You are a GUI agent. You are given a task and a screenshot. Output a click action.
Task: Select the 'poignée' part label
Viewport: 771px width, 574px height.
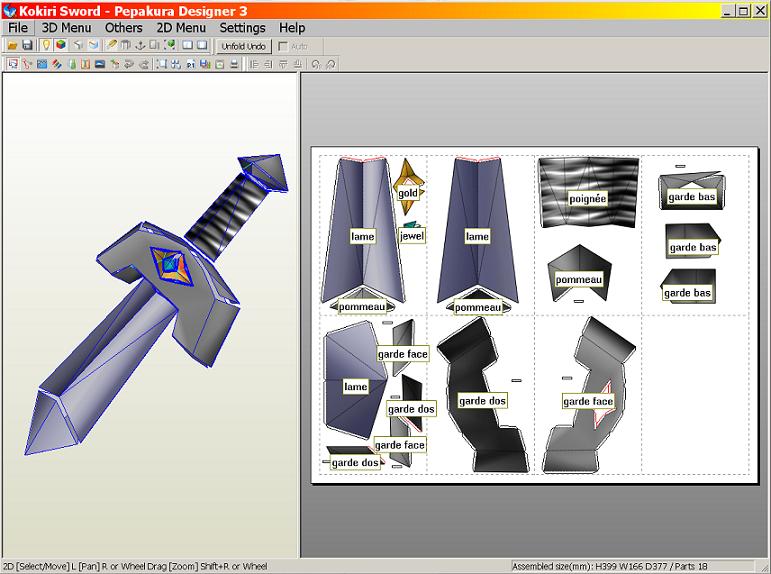pyautogui.click(x=588, y=199)
